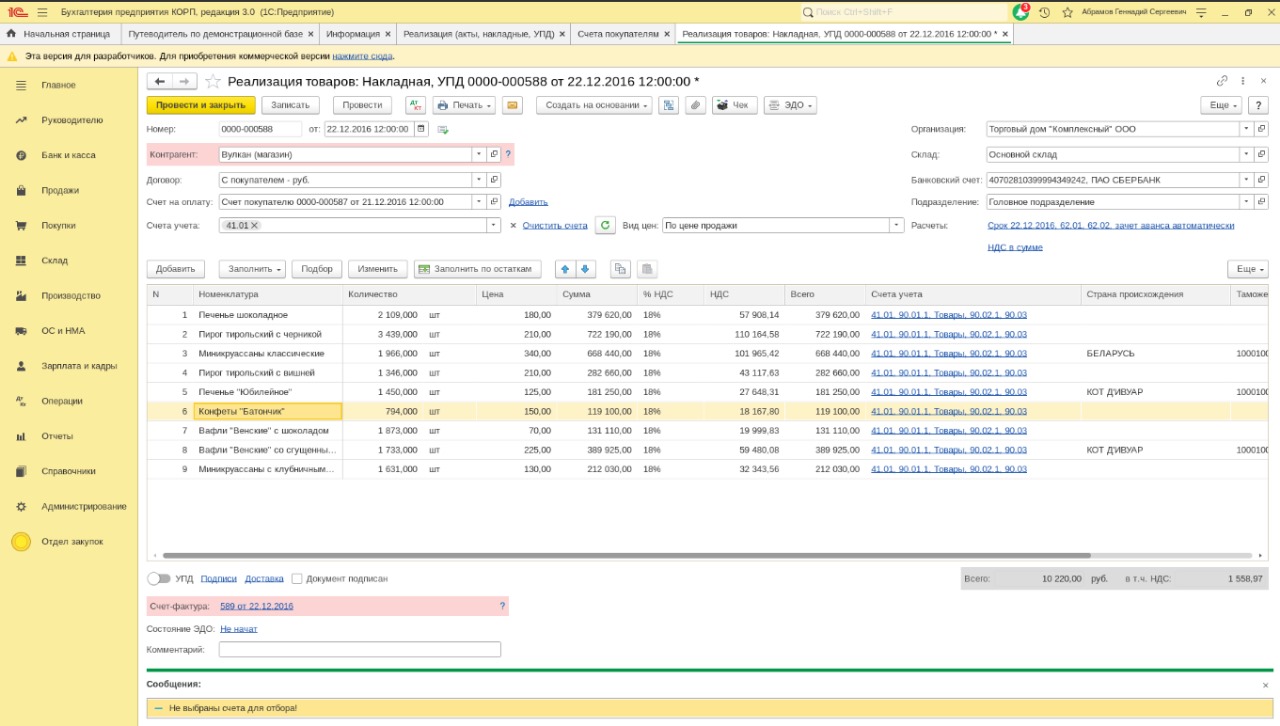Click 'Провести и закрыть' button
Screen dimensions: 1280x726
(201, 105)
